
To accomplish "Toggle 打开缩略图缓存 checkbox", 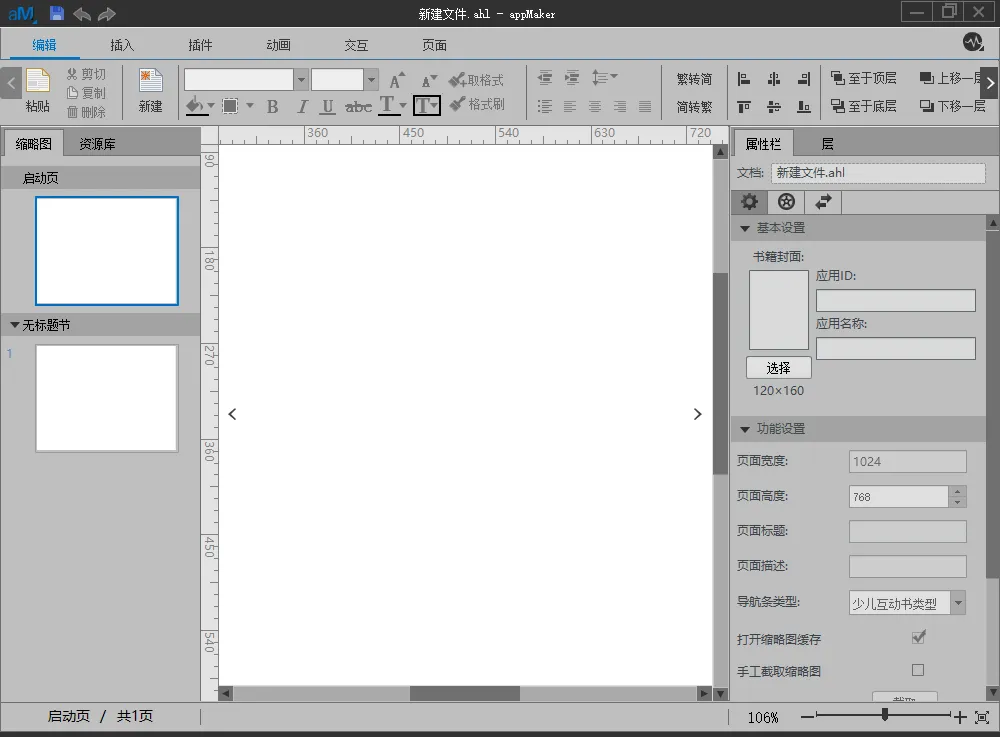I will (918, 637).
